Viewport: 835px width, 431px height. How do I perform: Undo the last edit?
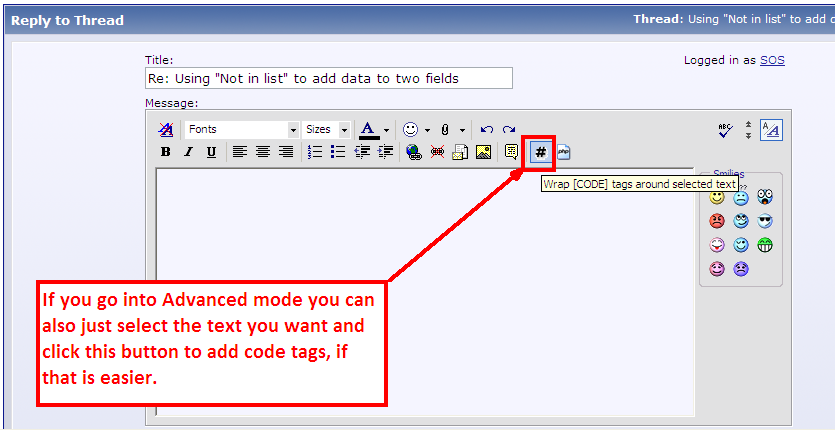click(x=487, y=129)
